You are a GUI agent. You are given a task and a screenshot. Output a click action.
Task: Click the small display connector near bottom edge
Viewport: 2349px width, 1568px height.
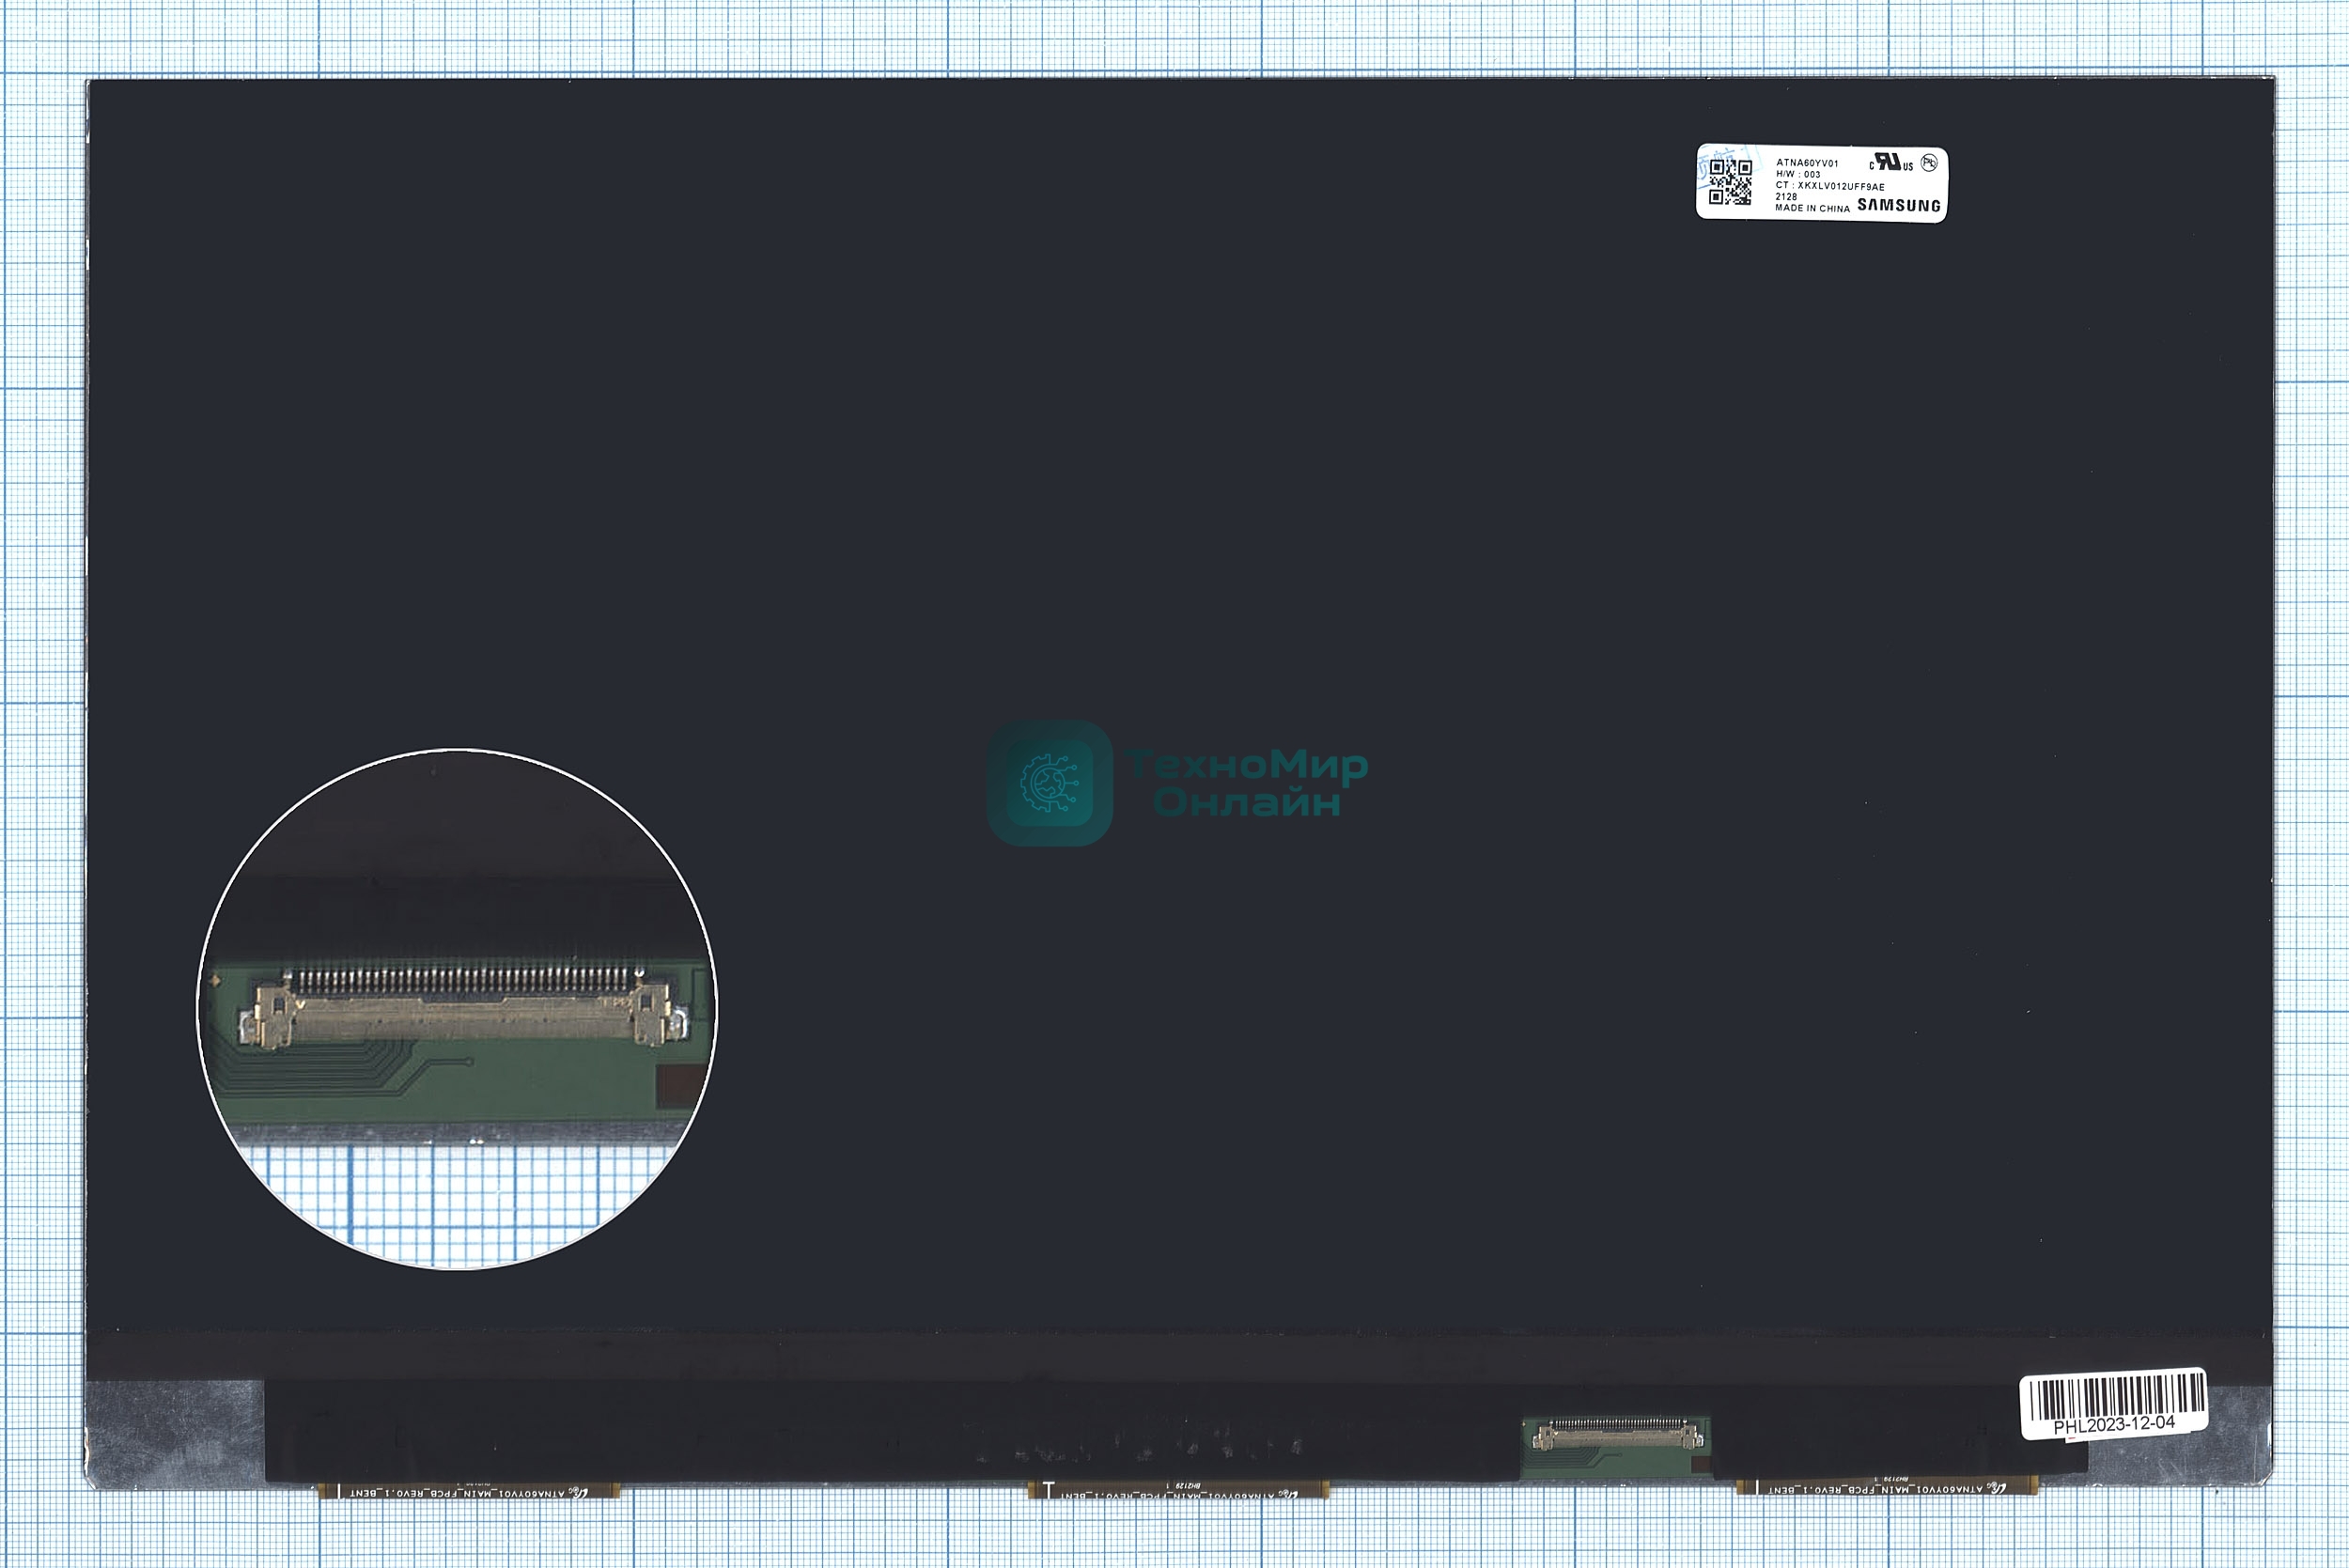[x=1617, y=1436]
